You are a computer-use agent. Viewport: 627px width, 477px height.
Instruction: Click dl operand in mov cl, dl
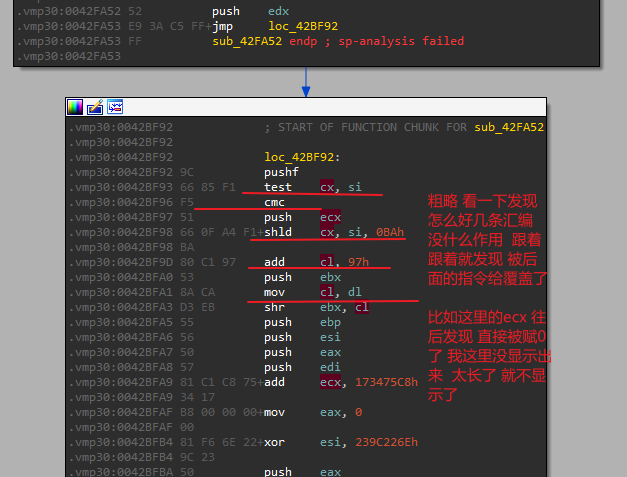tap(355, 292)
